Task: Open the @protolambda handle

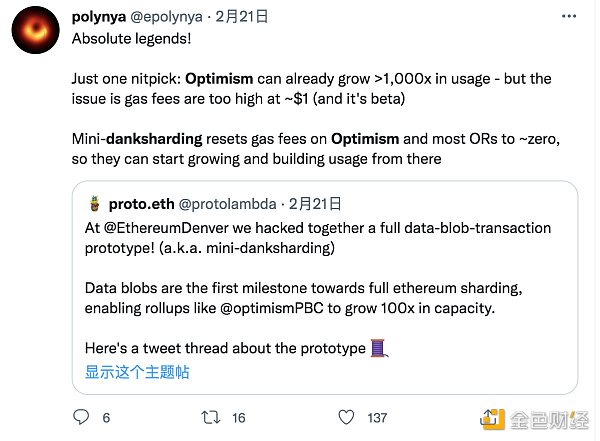Action: click(x=228, y=204)
